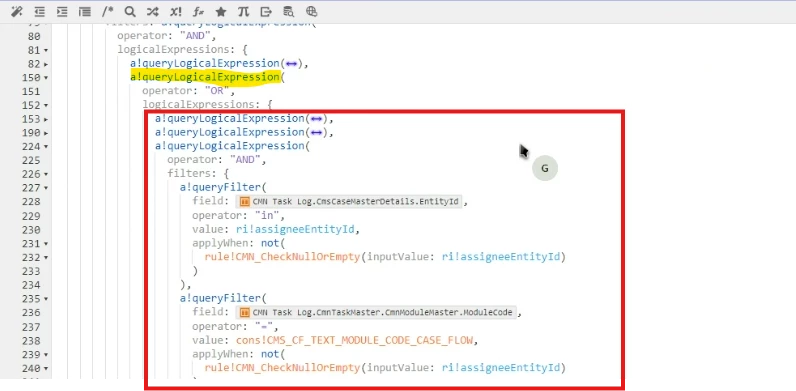The image size is (796, 391).
Task: Click a!queryFilter on line 227
Action: pos(220,187)
